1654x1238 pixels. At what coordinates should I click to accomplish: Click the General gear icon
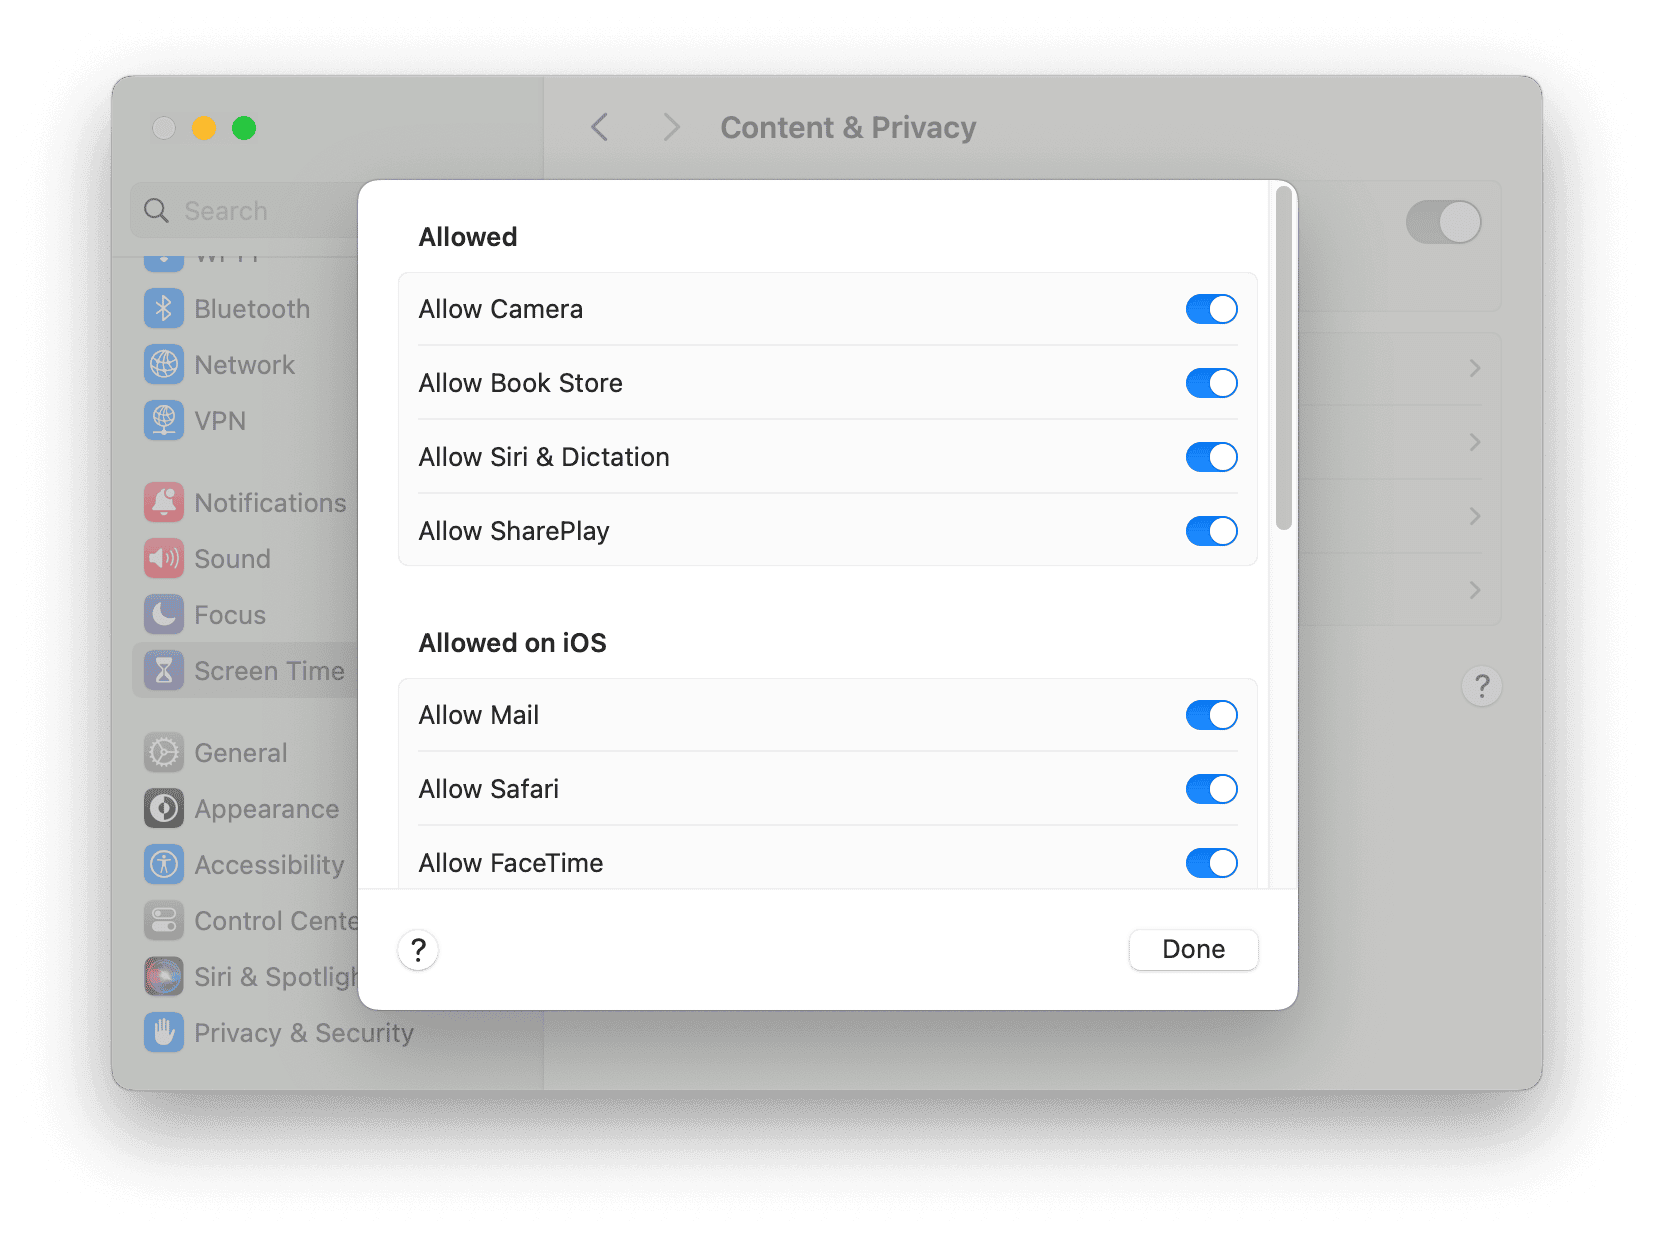[x=164, y=753]
